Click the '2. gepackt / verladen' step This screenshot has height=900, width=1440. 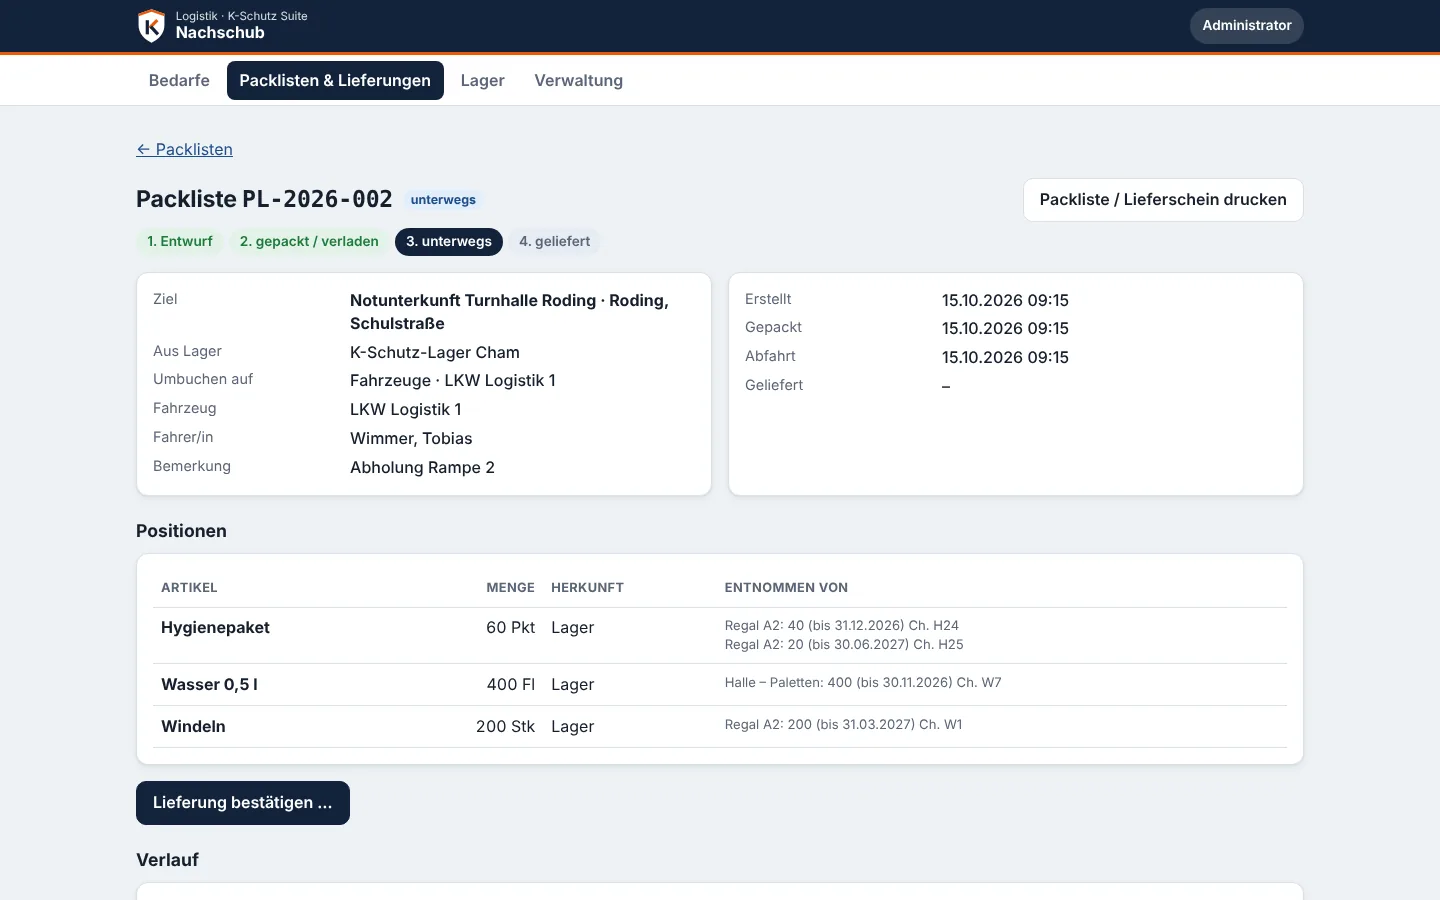coord(309,242)
